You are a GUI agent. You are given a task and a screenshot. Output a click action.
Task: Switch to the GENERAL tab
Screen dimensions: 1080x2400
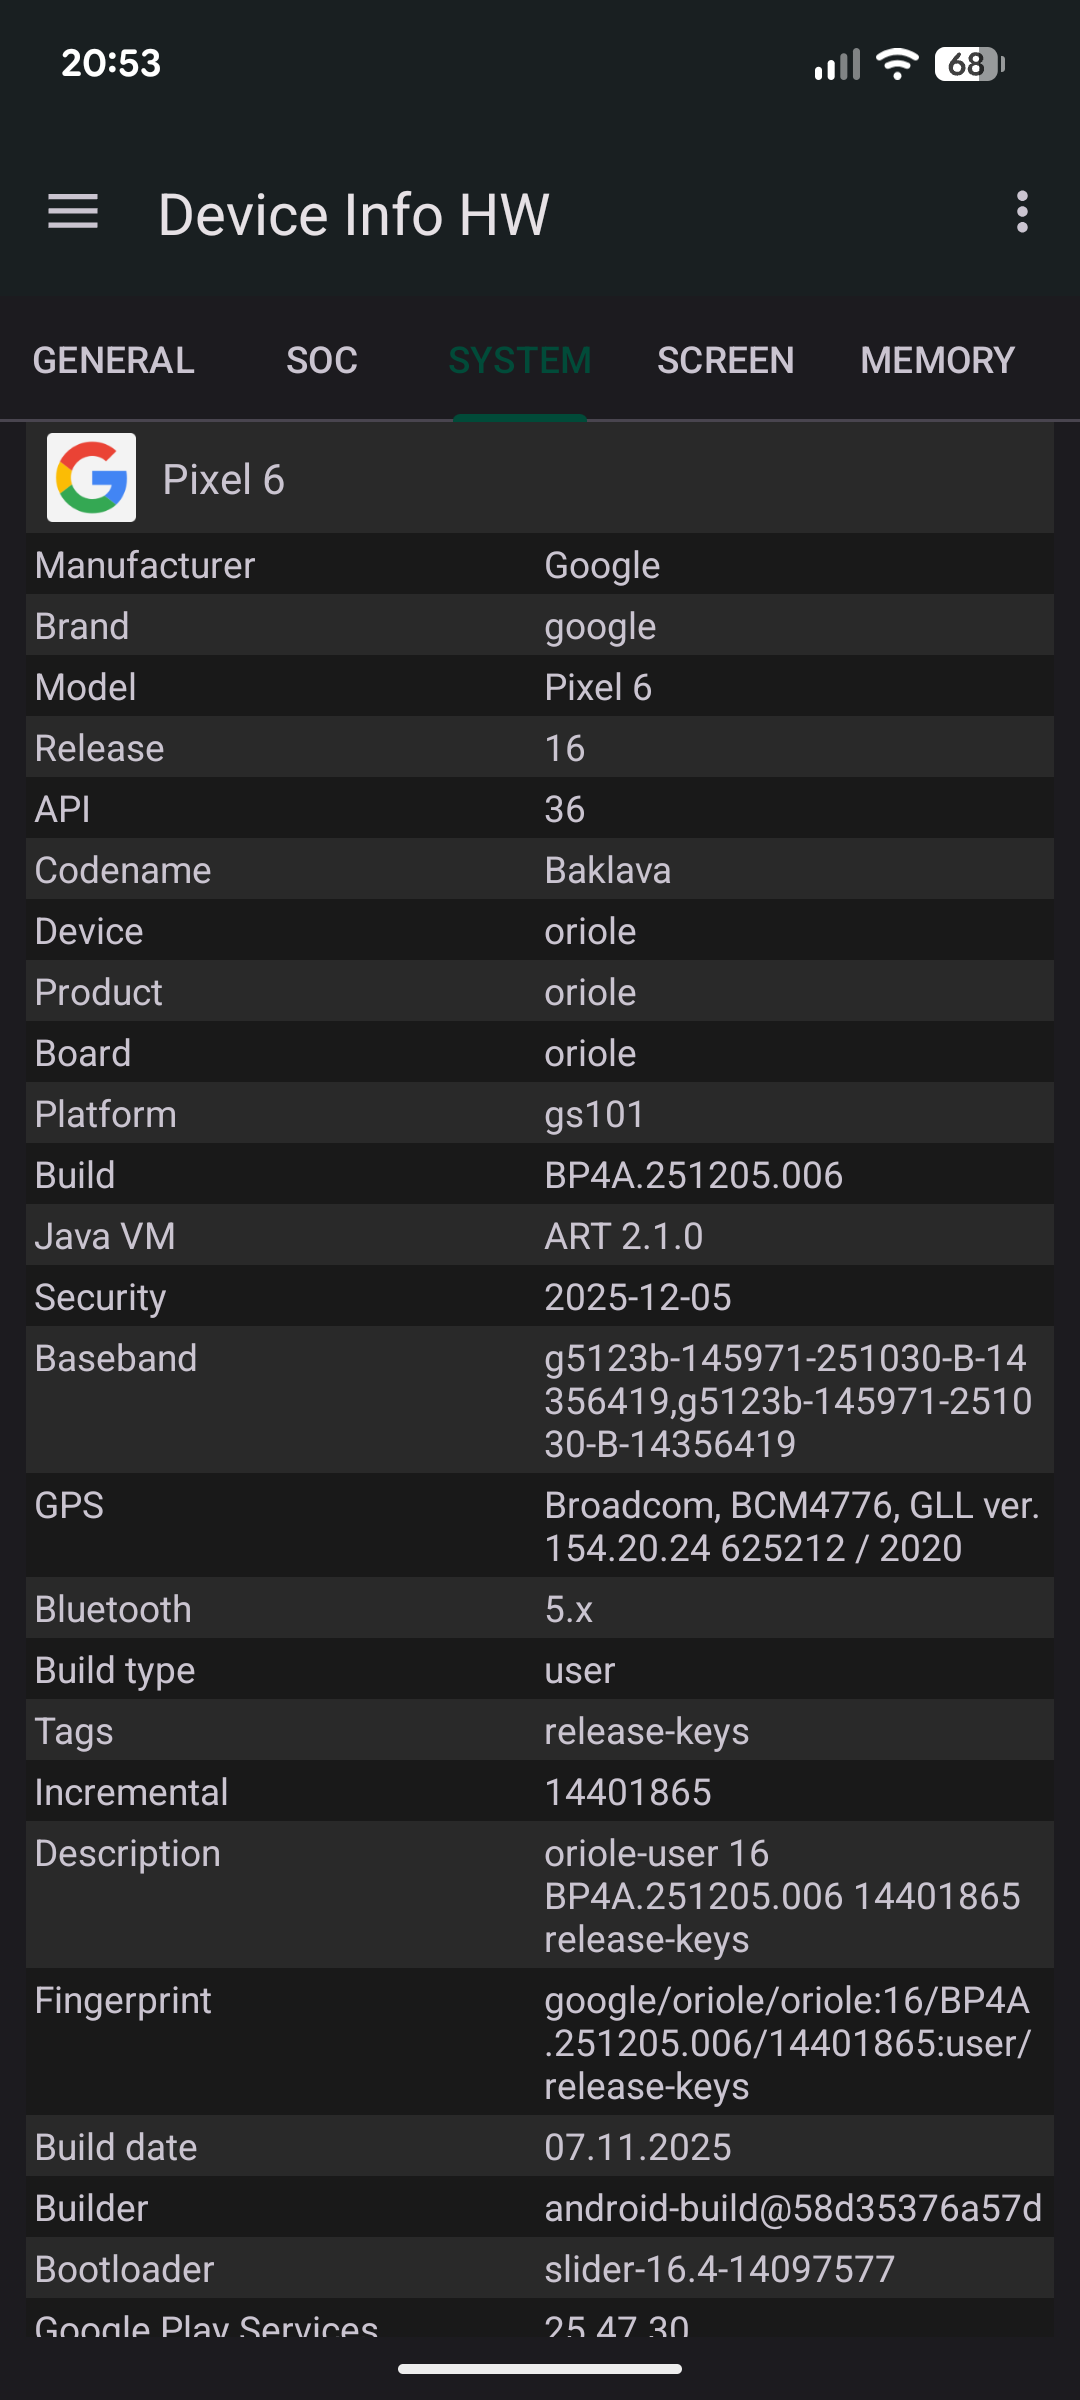113,361
